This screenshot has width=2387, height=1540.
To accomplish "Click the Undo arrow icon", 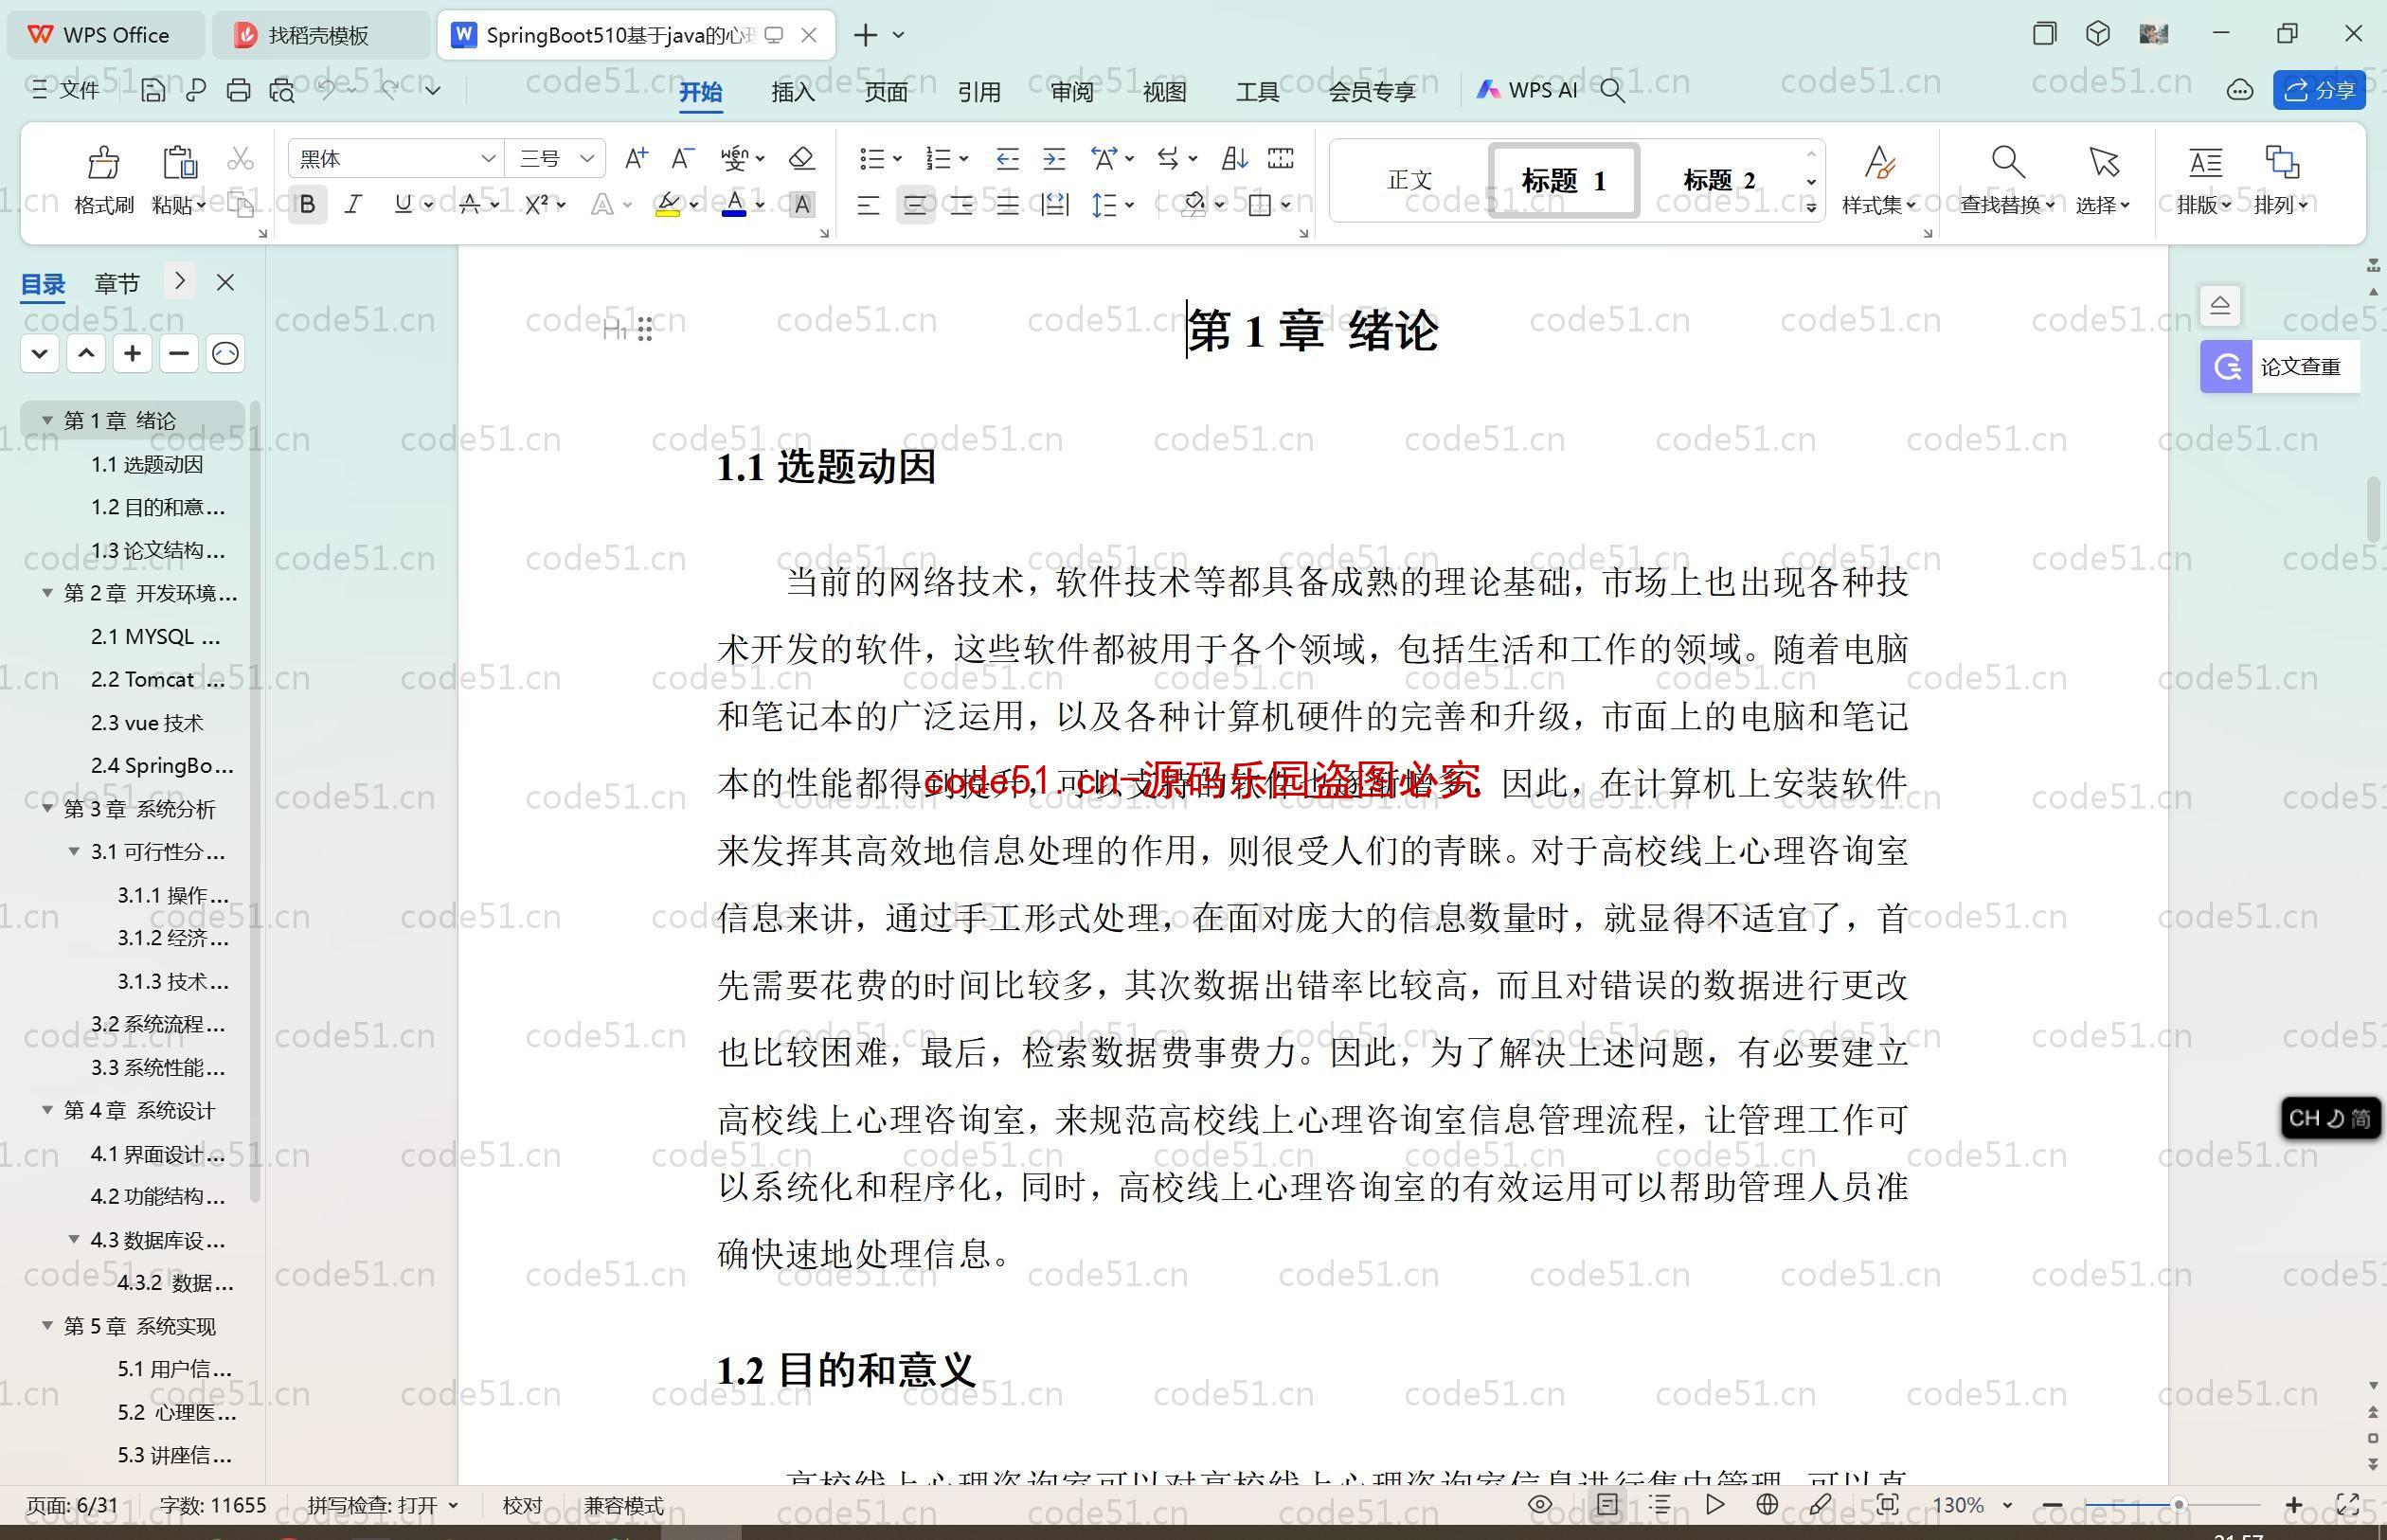I will [326, 90].
